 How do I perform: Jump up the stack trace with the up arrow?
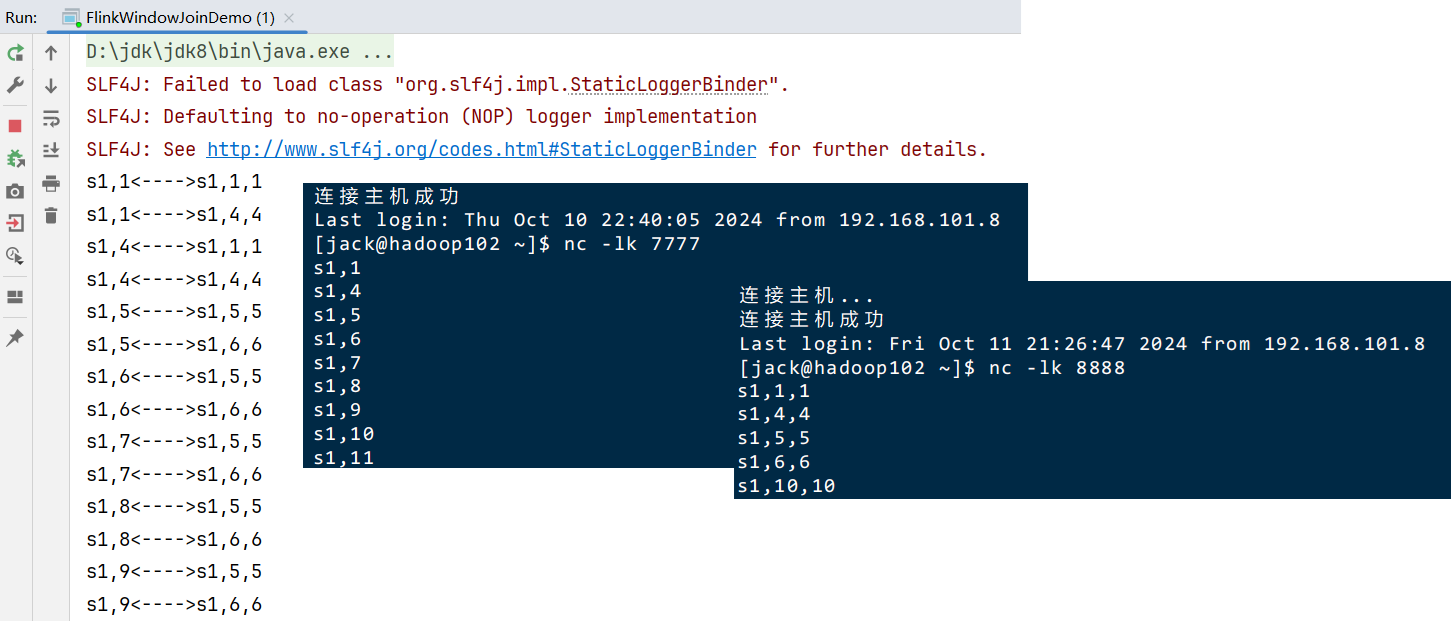(51, 53)
